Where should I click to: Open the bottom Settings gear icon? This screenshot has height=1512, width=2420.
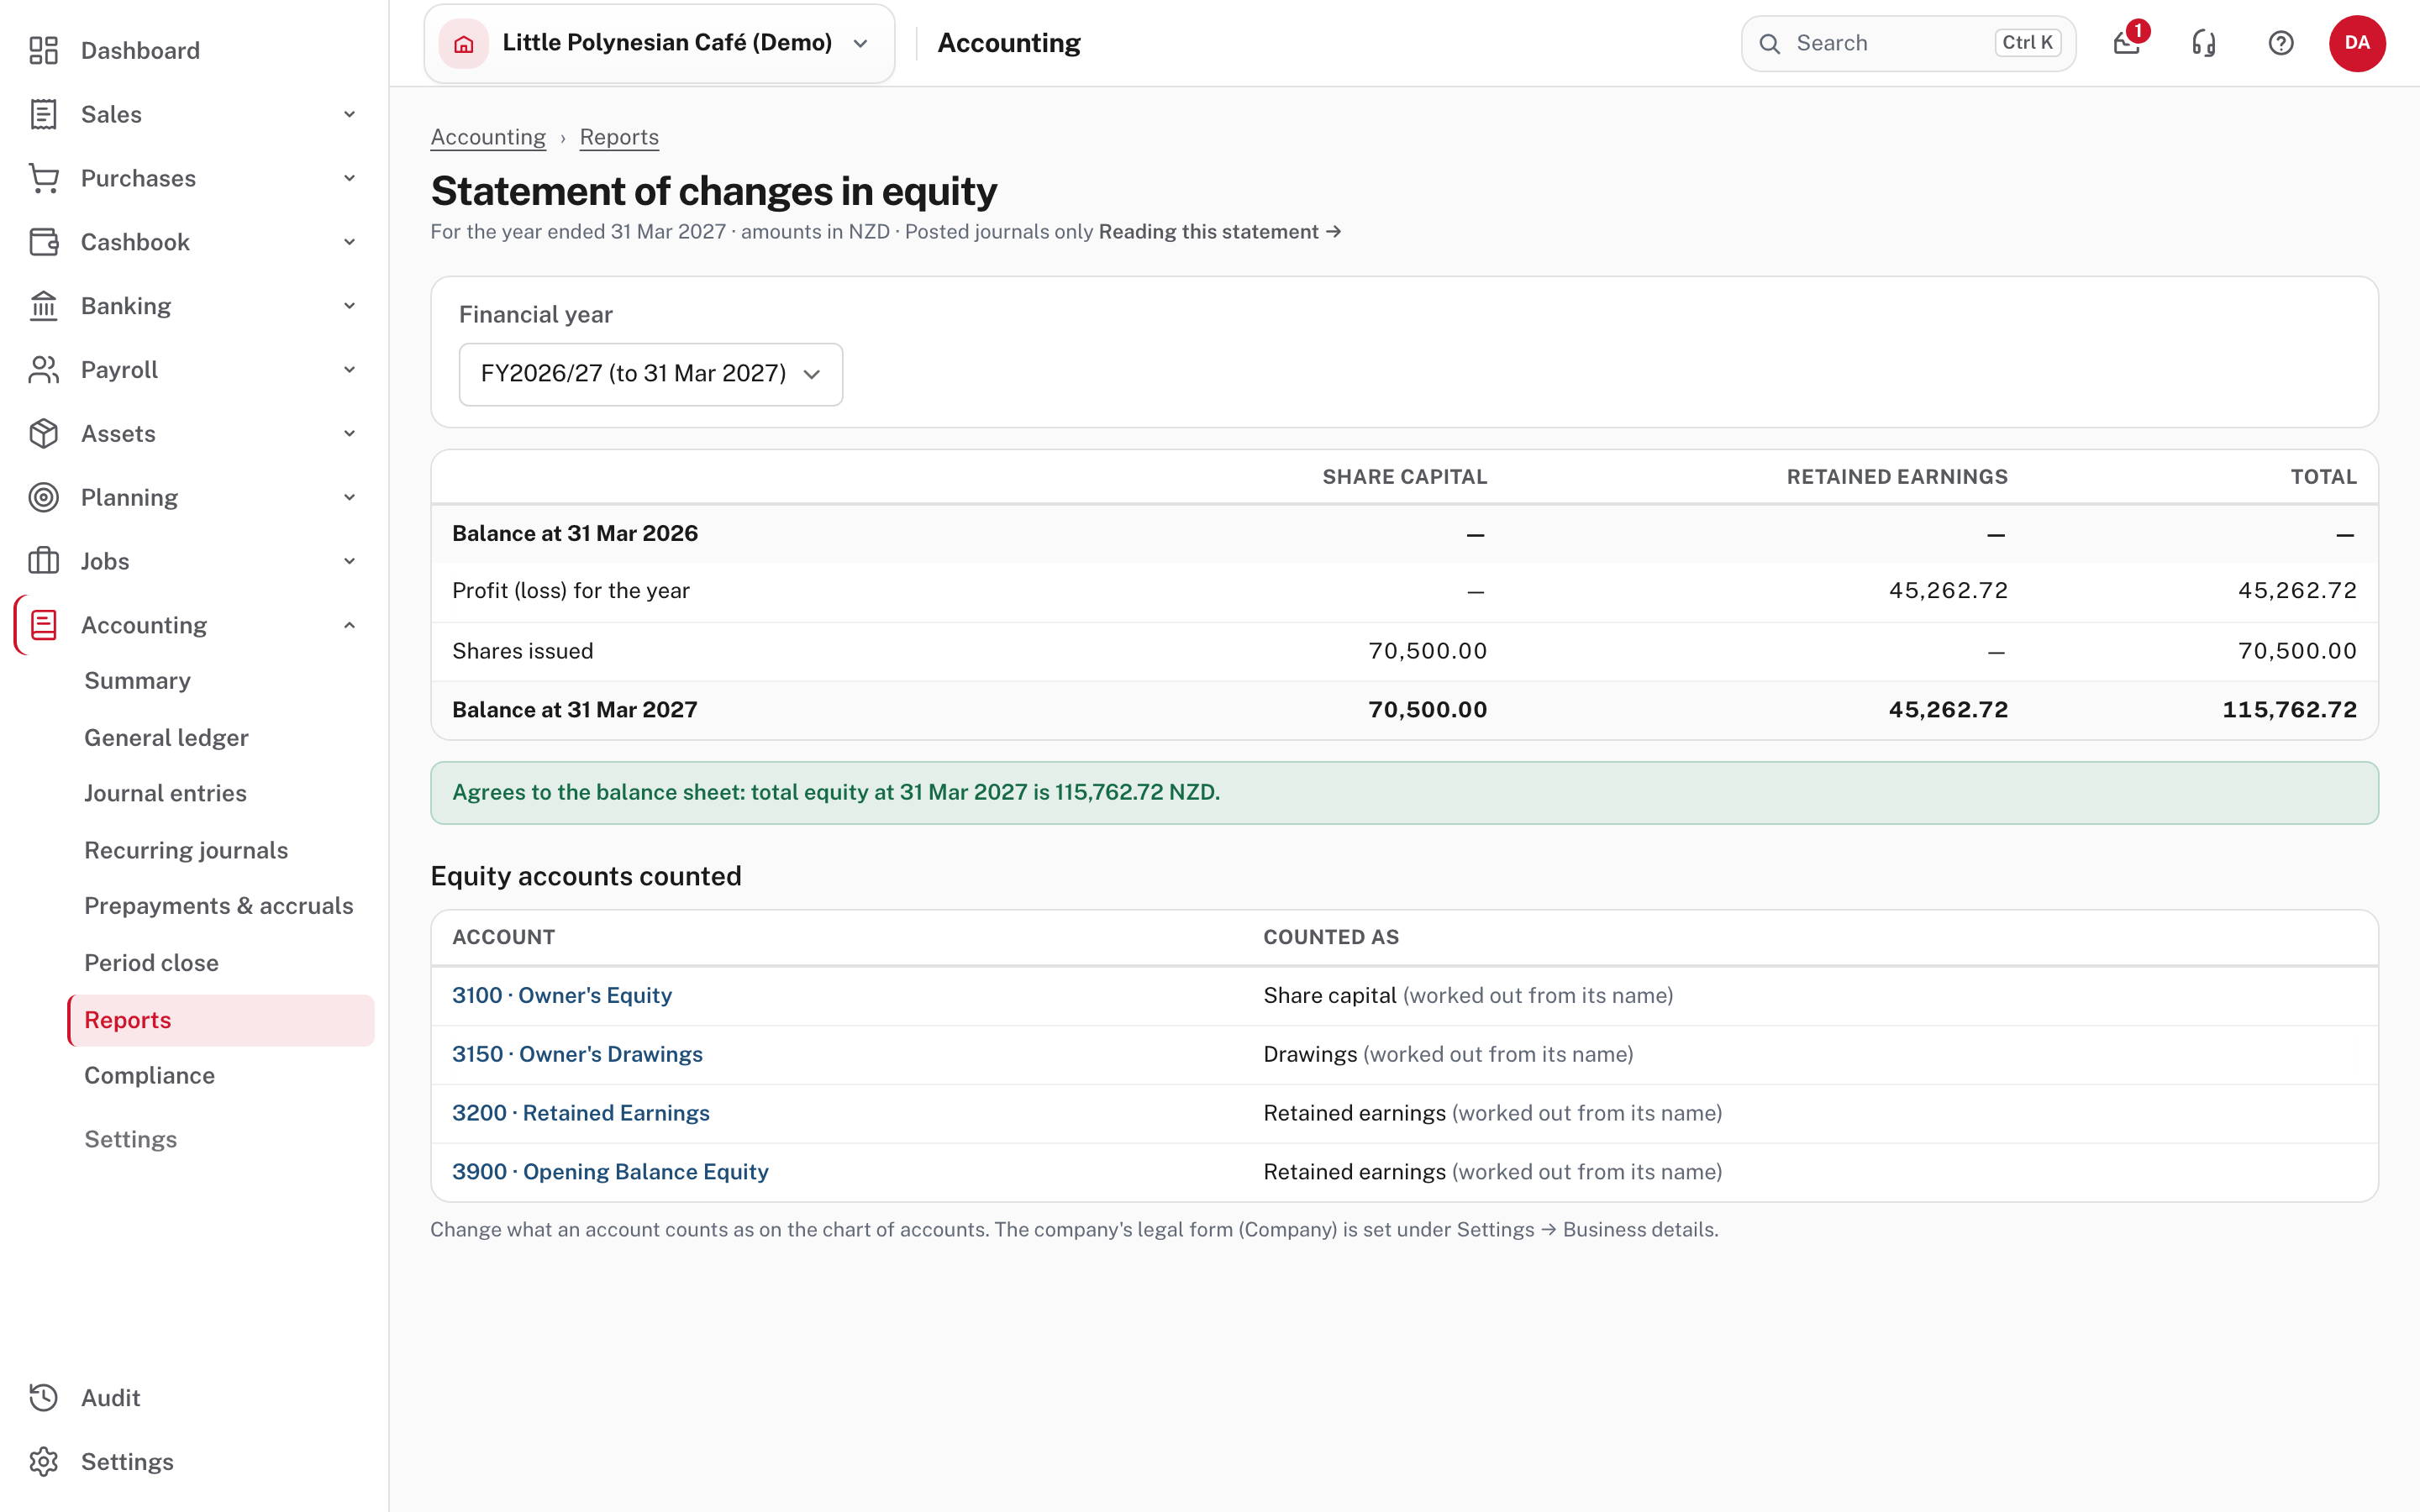click(43, 1462)
